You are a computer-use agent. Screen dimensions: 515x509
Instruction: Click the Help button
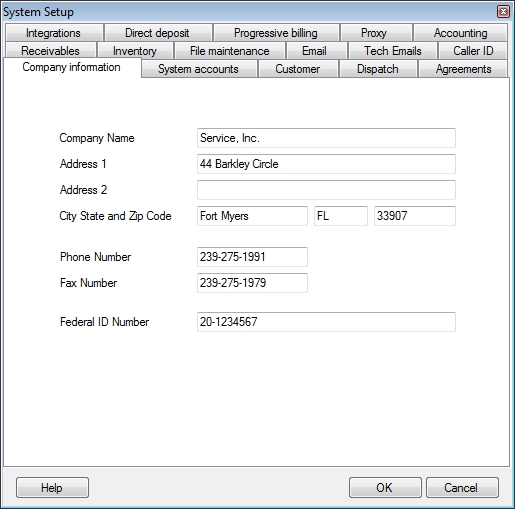52,488
